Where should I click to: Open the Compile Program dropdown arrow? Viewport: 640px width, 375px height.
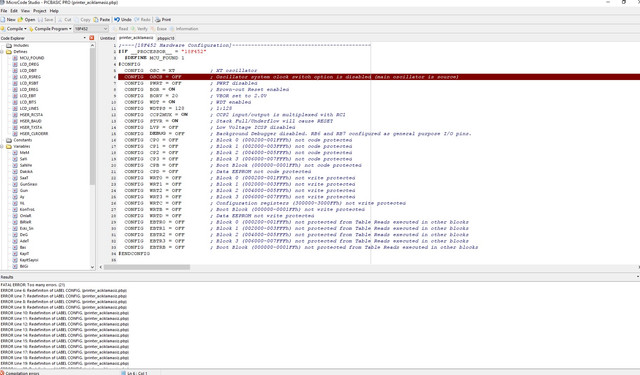pos(70,29)
